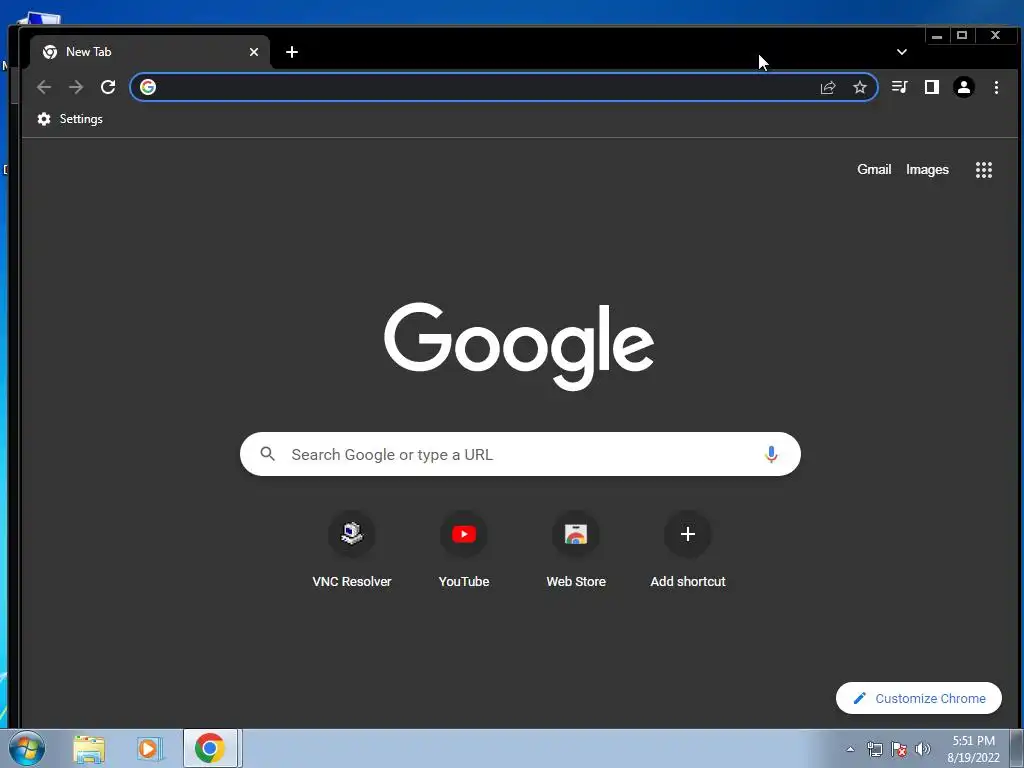The height and width of the screenshot is (768, 1024).
Task: Open Chrome's three-dot menu
Action: click(x=997, y=88)
